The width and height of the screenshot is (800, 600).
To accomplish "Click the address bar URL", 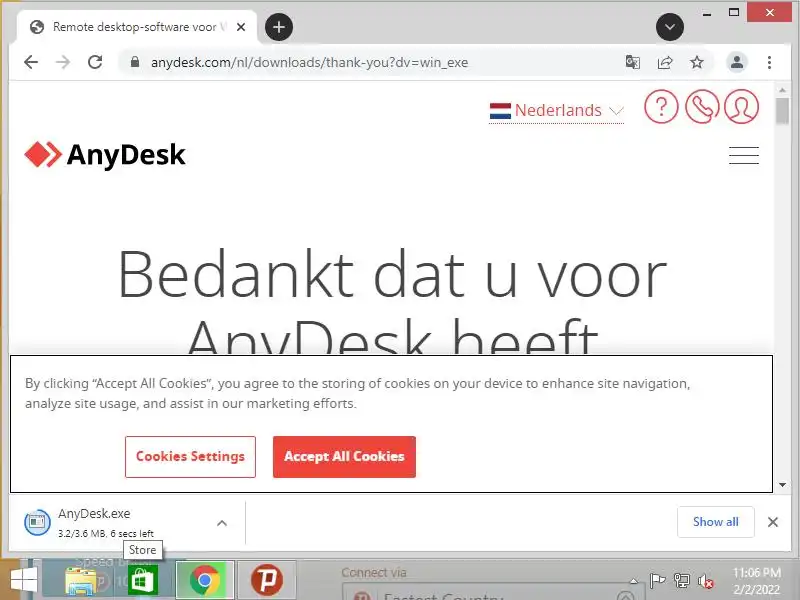I will pos(309,62).
